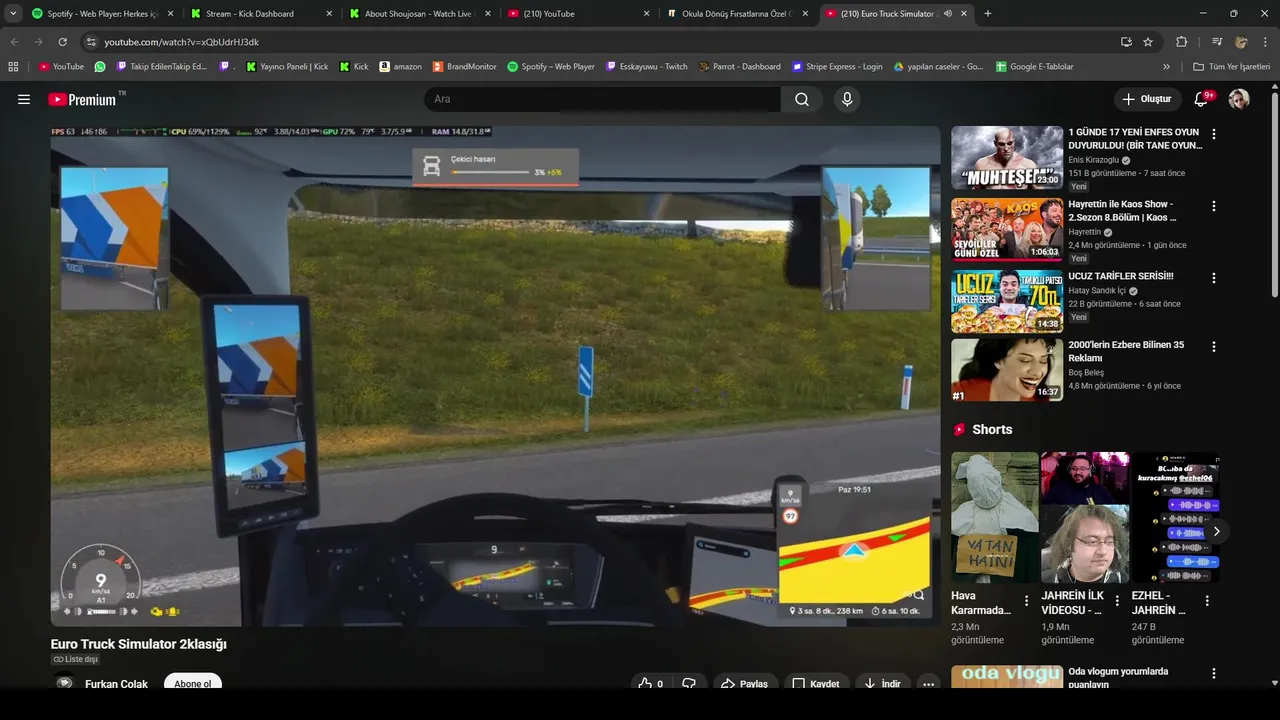Open the account avatar menu
The image size is (1280, 720).
(1239, 99)
